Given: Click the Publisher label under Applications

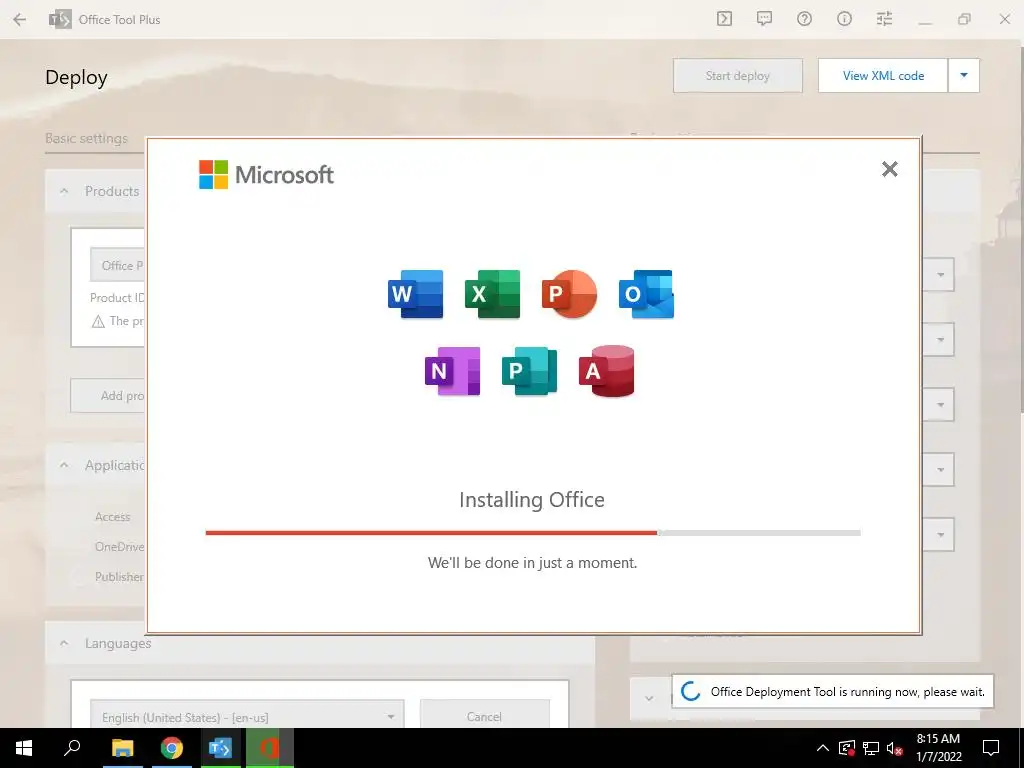Looking at the screenshot, I should [120, 577].
